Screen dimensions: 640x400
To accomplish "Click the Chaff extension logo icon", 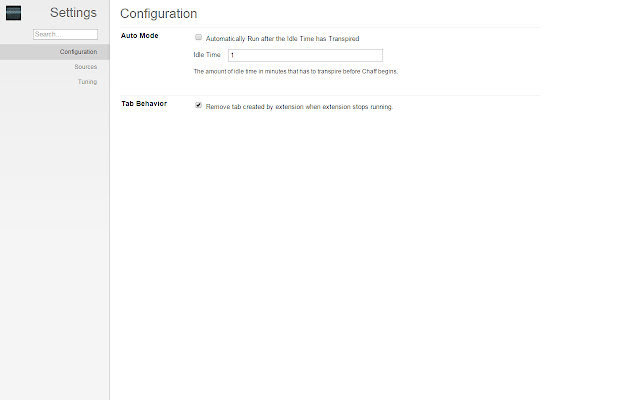I will click(x=13, y=13).
